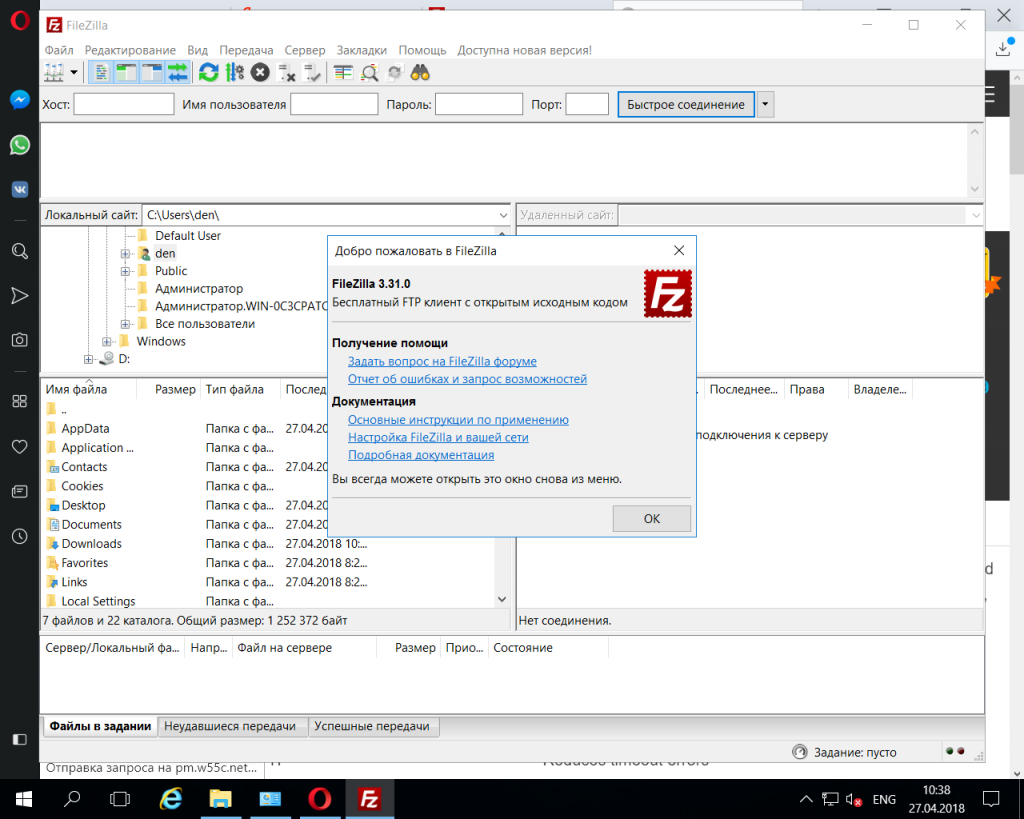Toggle processing of the transfer queue
1024x819 pixels.
(x=234, y=72)
